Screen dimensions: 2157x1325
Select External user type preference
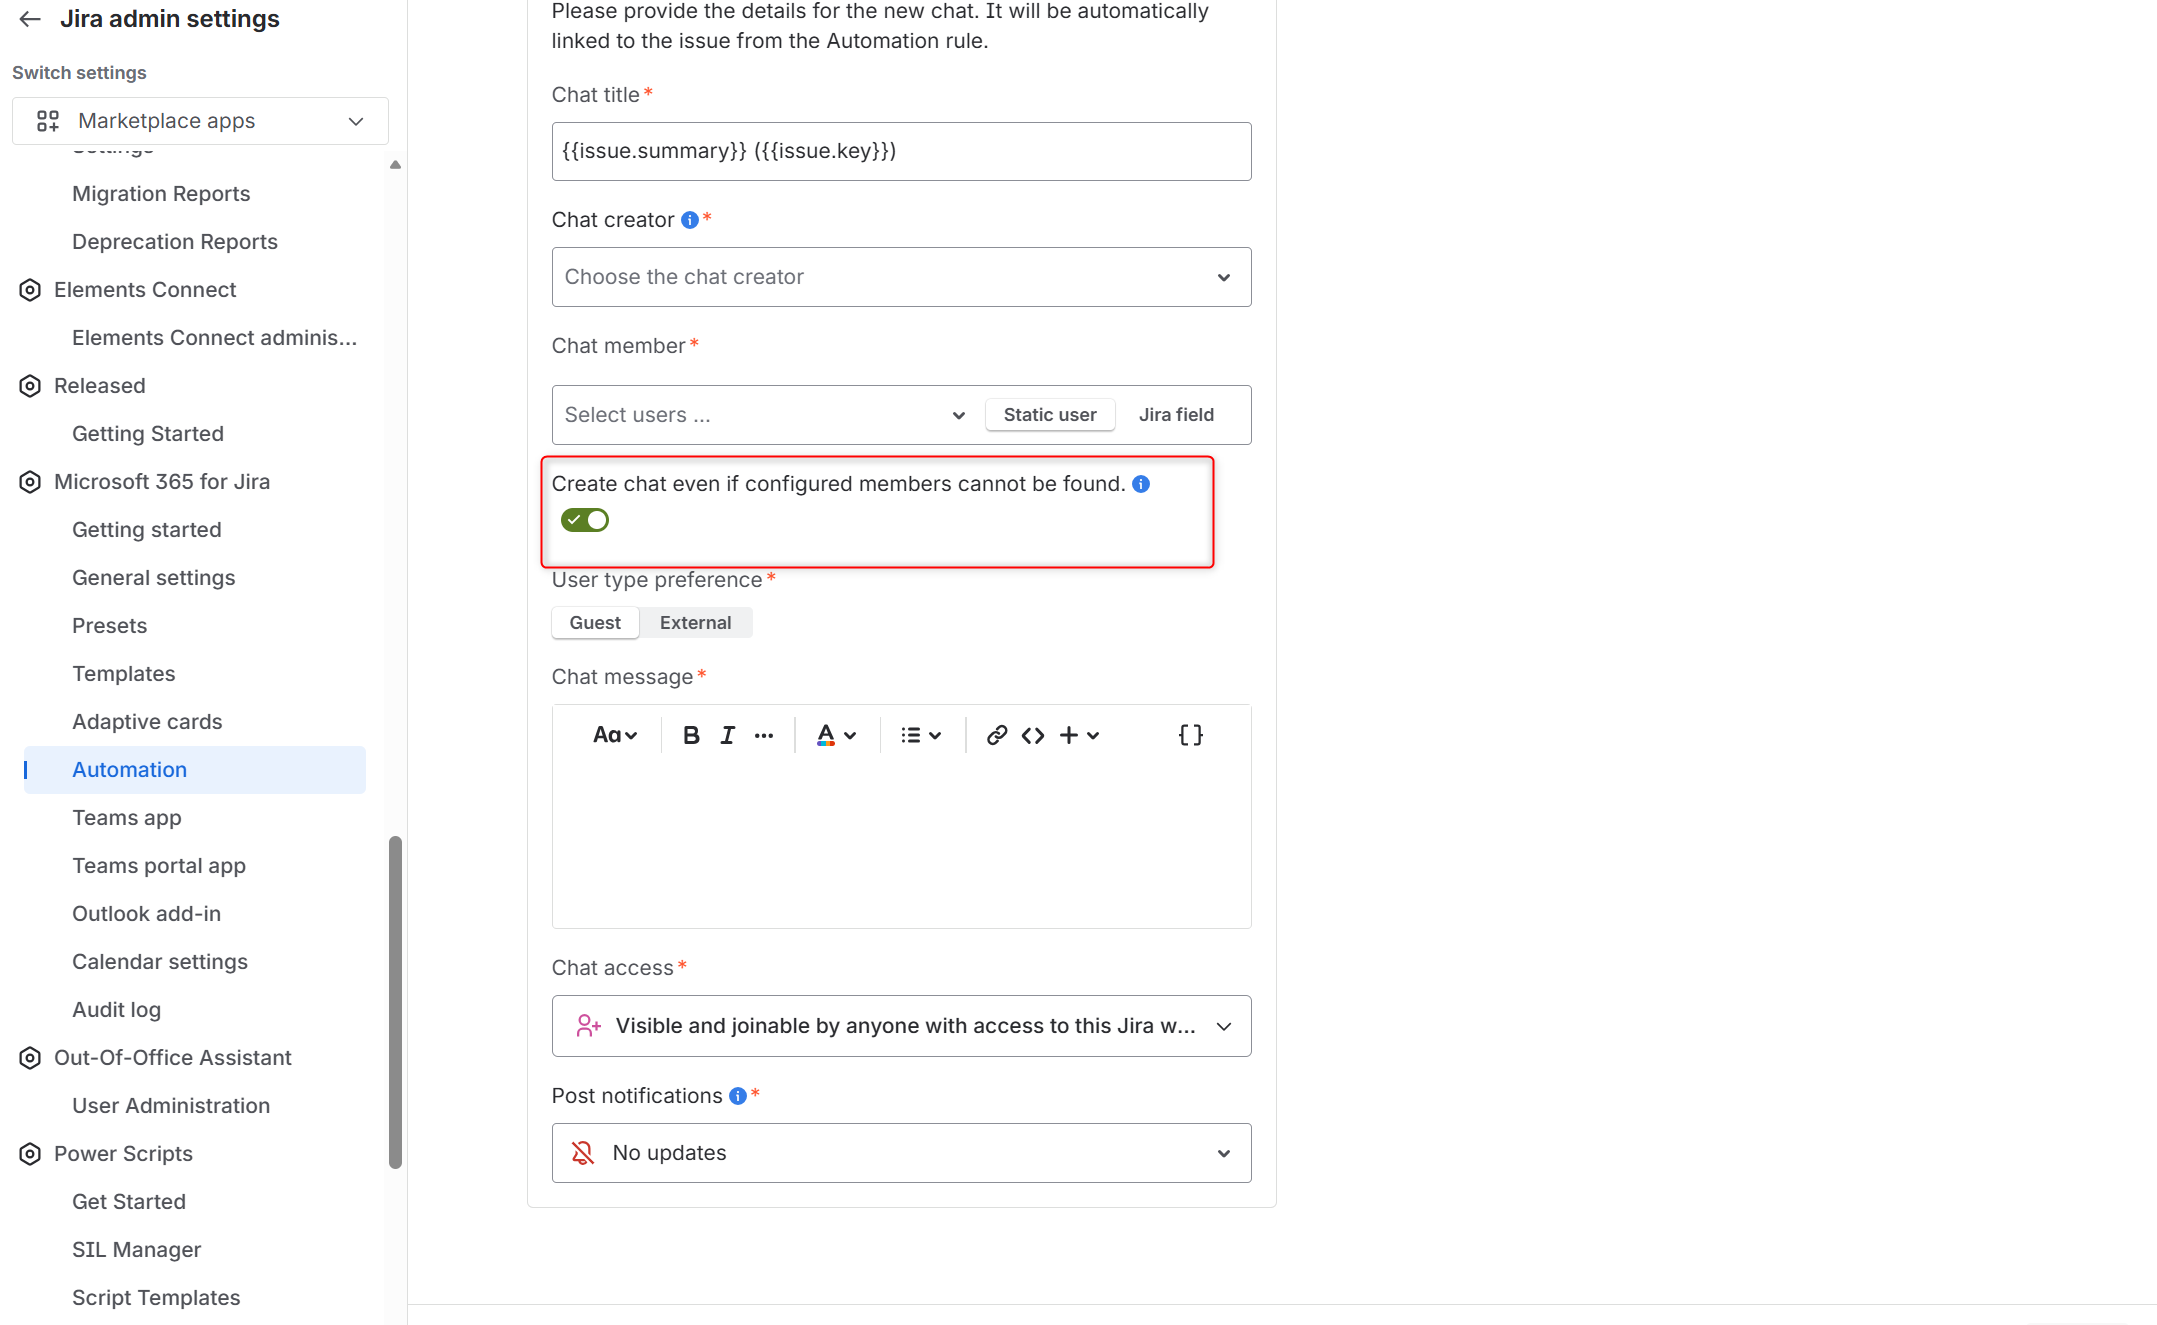coord(695,623)
